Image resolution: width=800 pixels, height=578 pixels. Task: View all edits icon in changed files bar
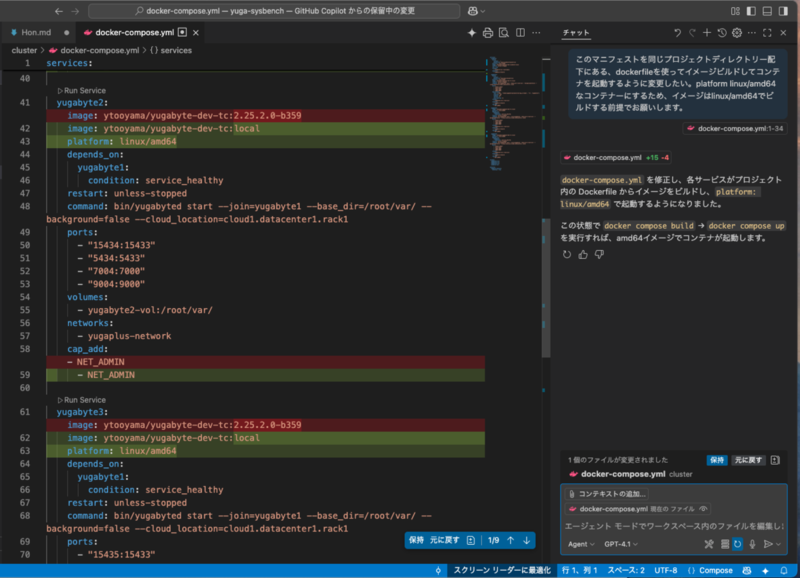click(775, 460)
